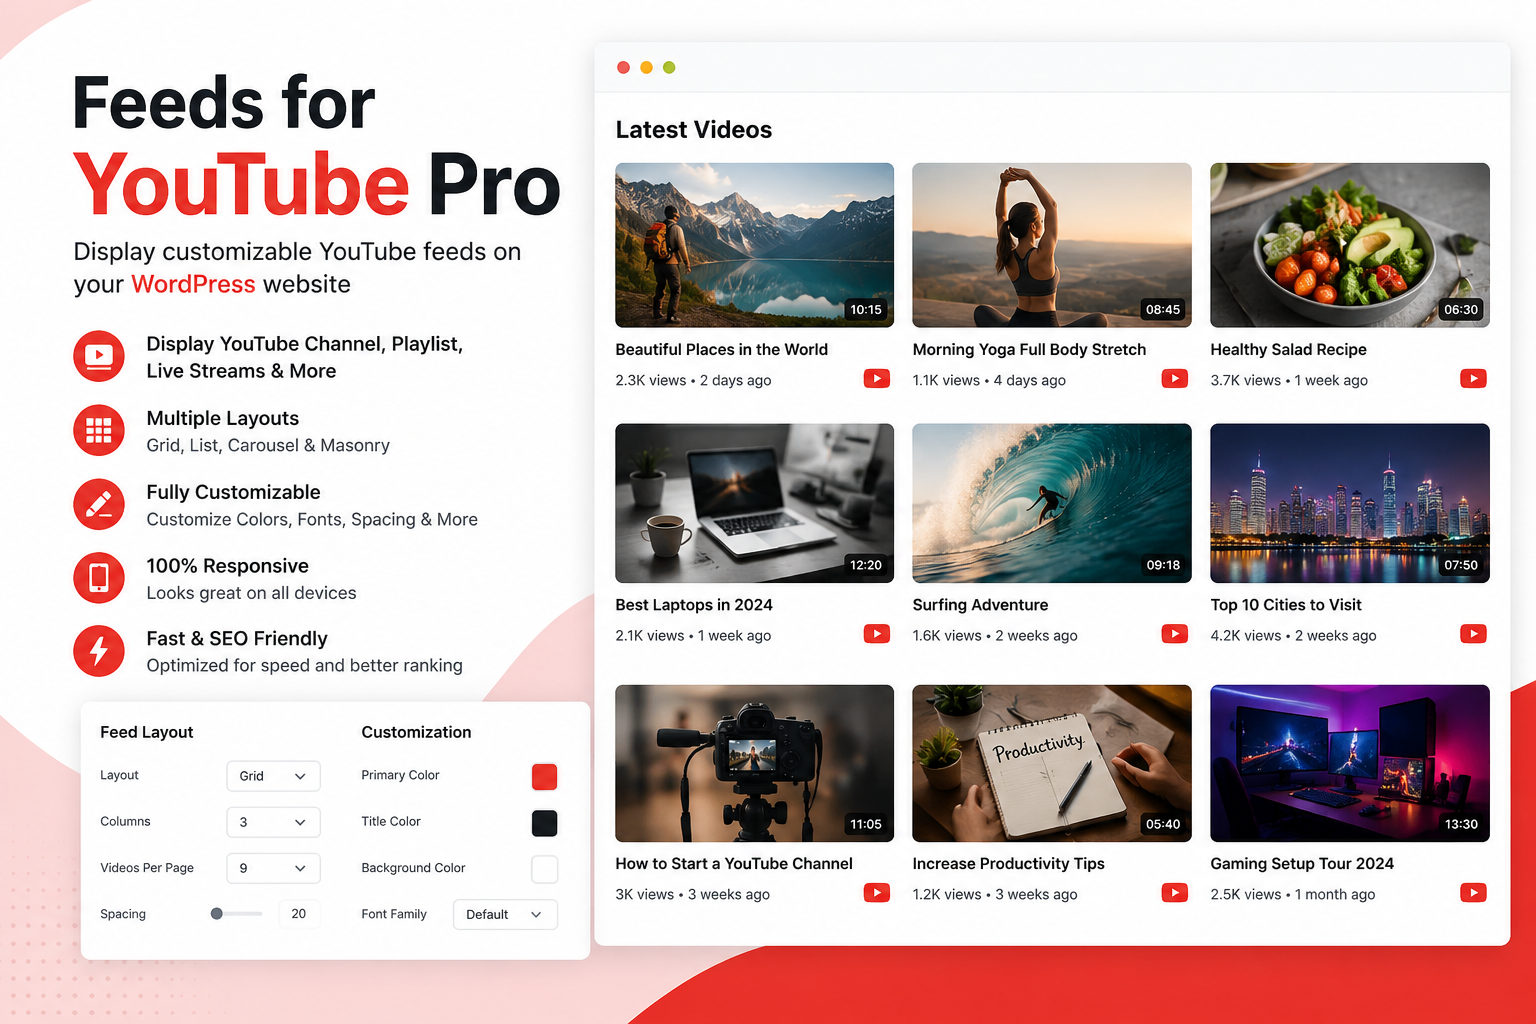This screenshot has width=1536, height=1024.
Task: Click the "3.7K views • 1 week ago" text
Action: point(1289,380)
